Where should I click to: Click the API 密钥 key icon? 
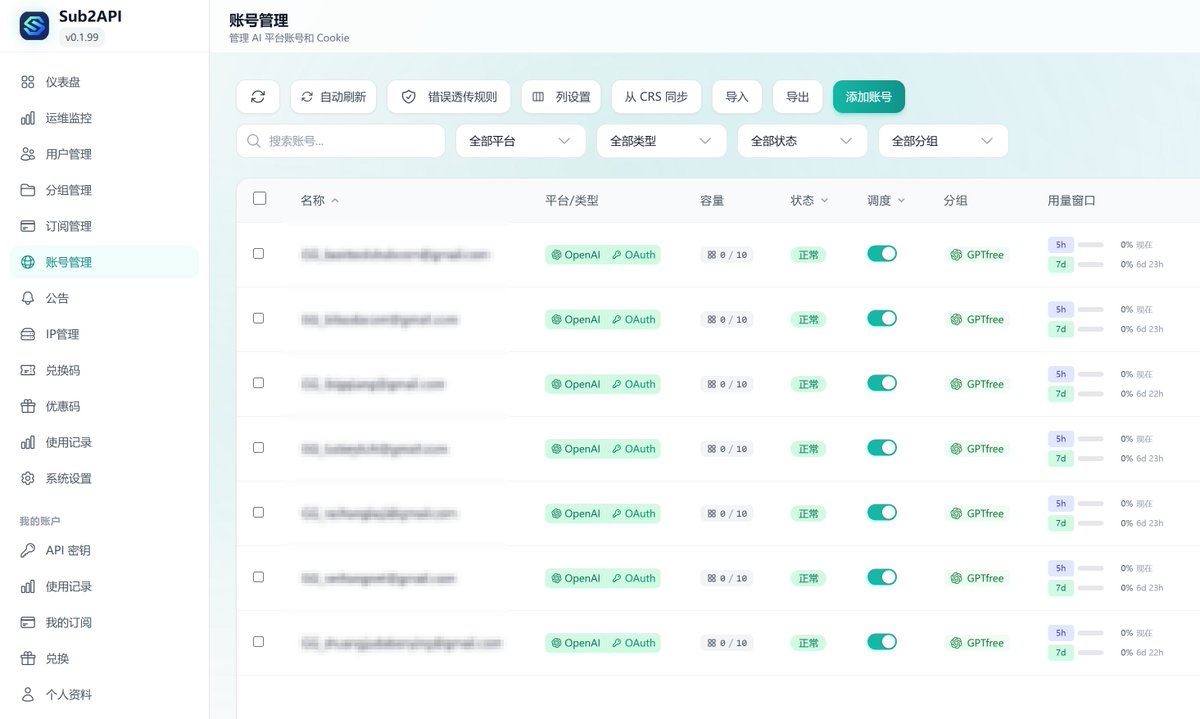pos(28,550)
